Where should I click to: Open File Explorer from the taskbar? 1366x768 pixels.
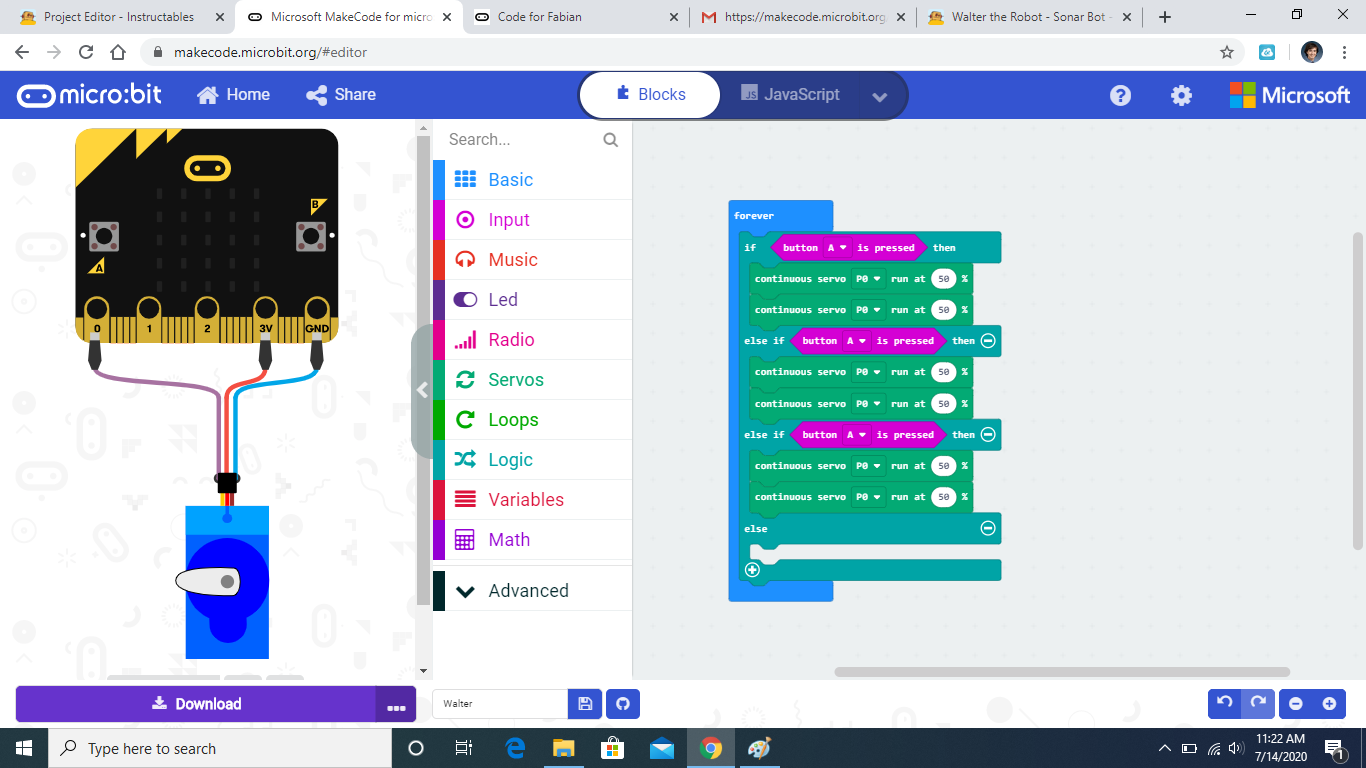564,748
